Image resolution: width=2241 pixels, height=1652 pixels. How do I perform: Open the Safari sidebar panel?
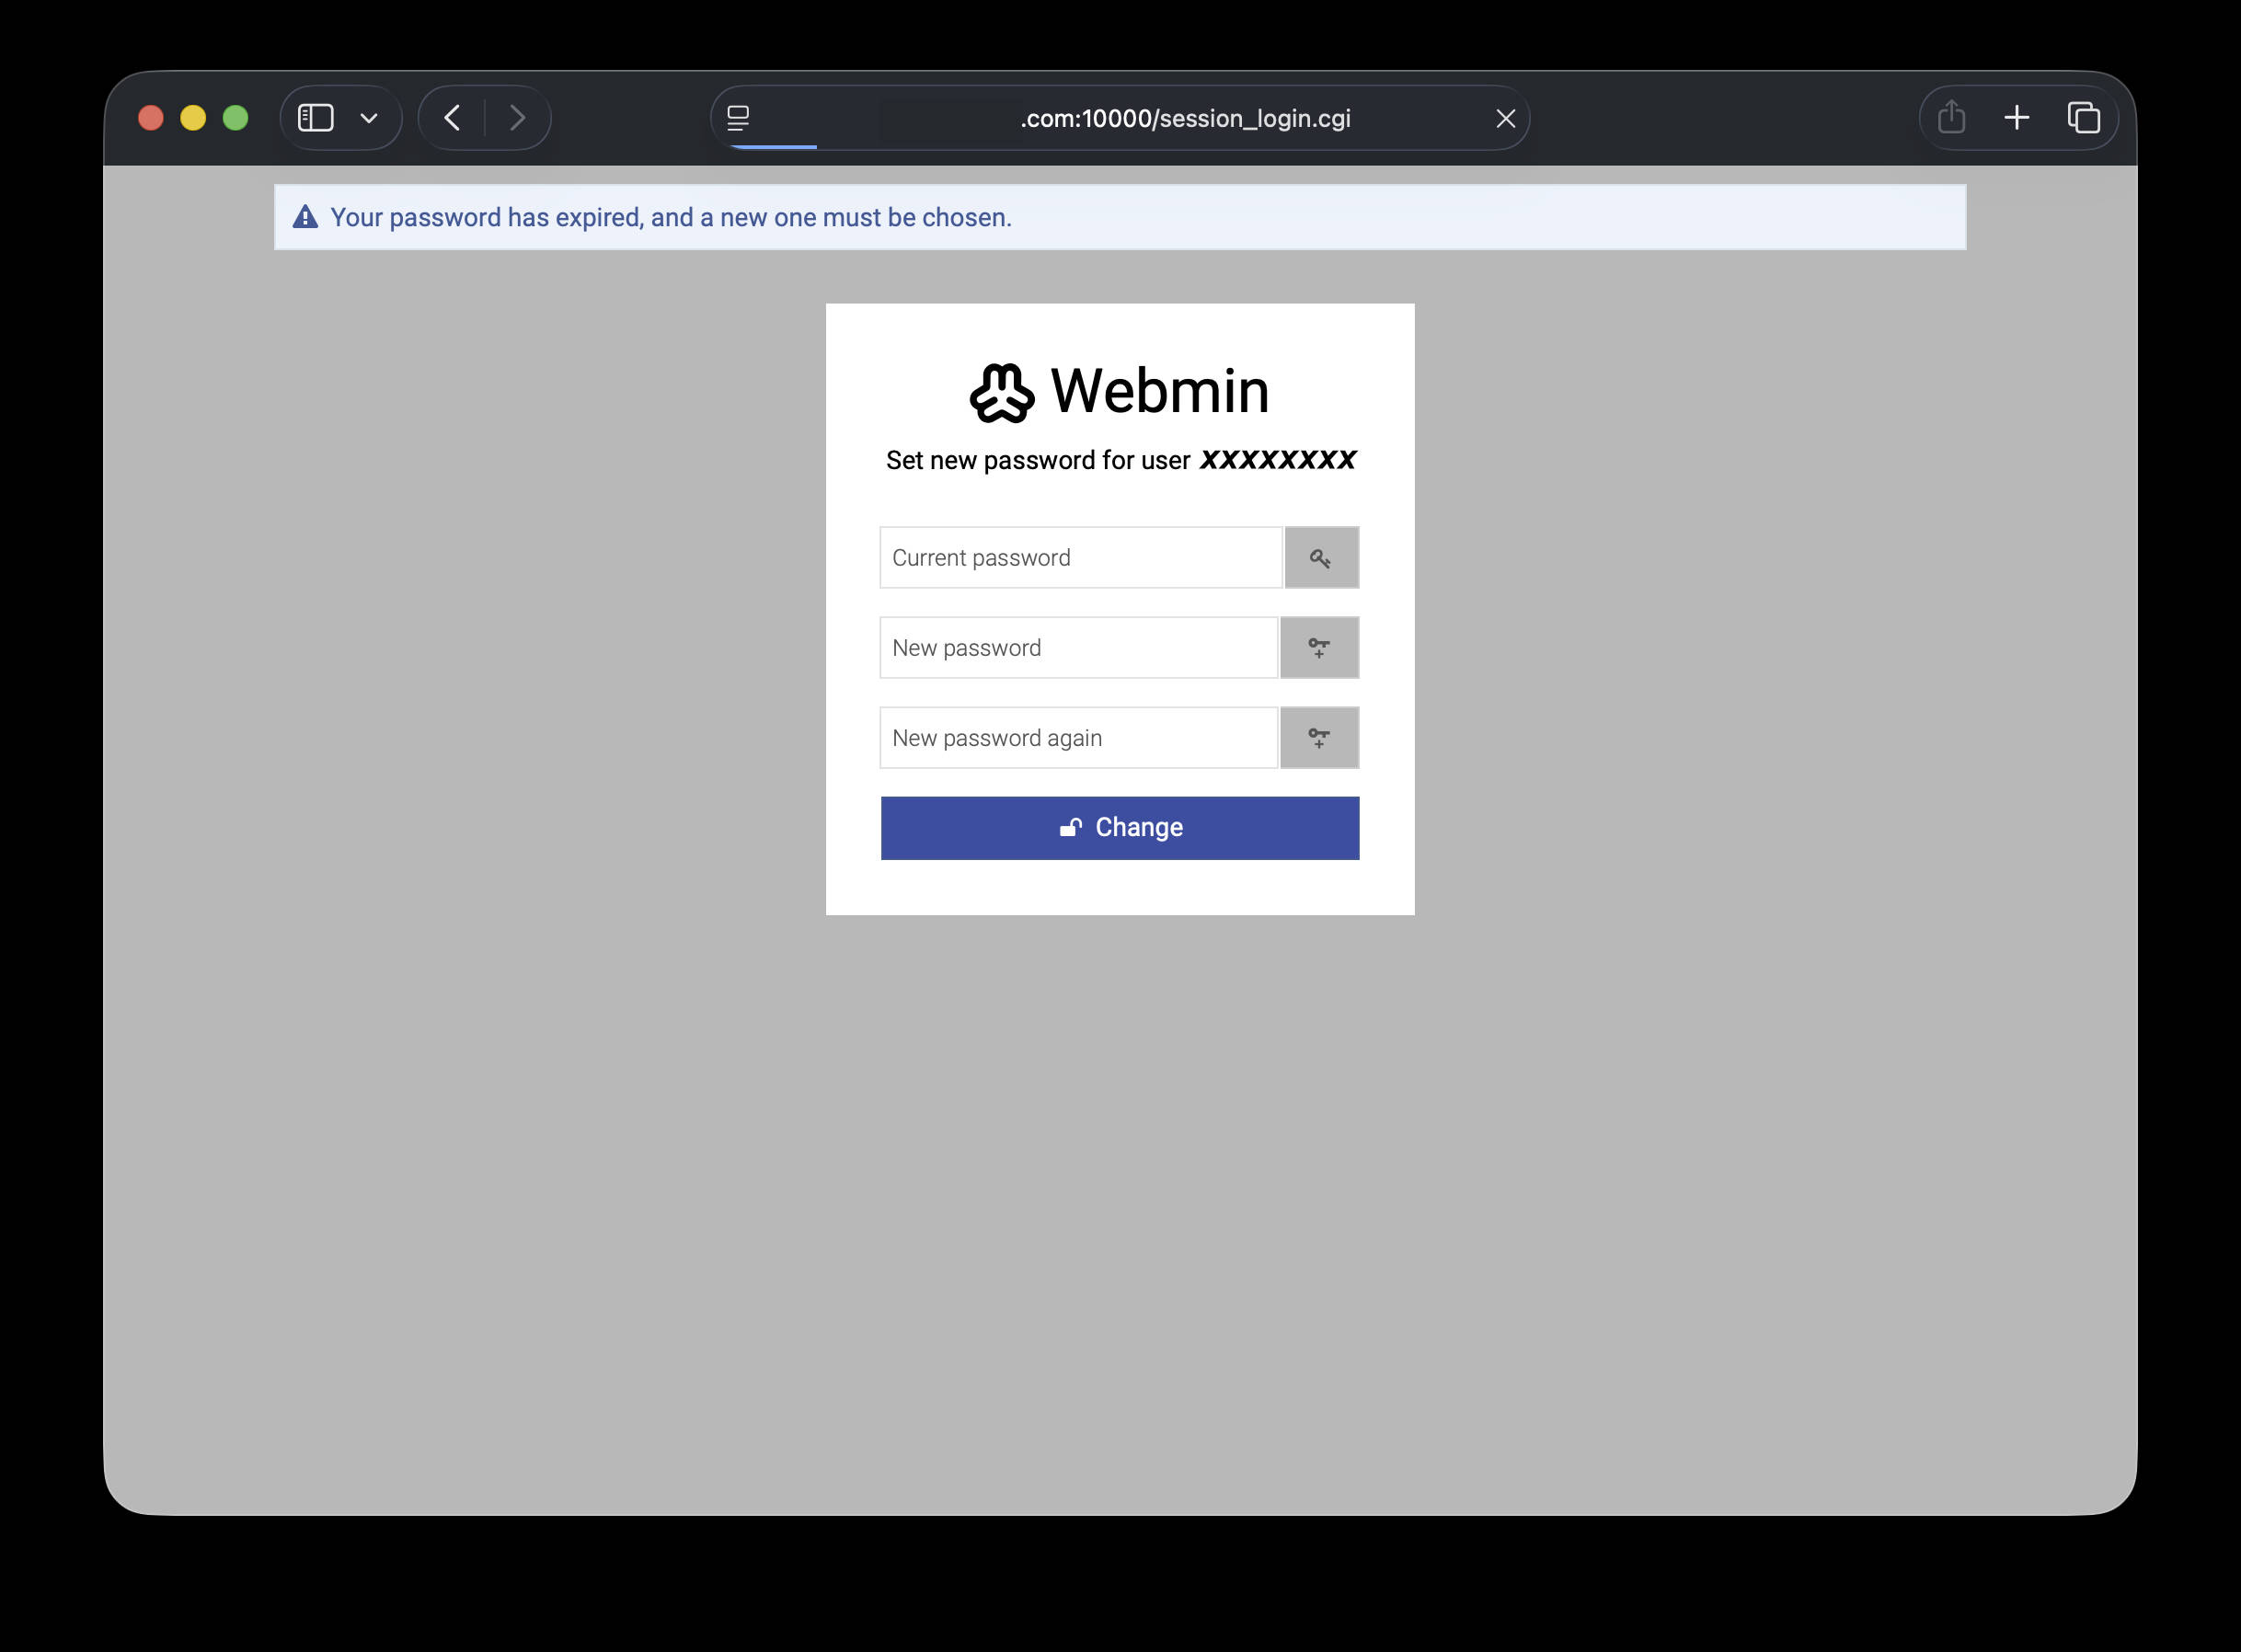(316, 118)
